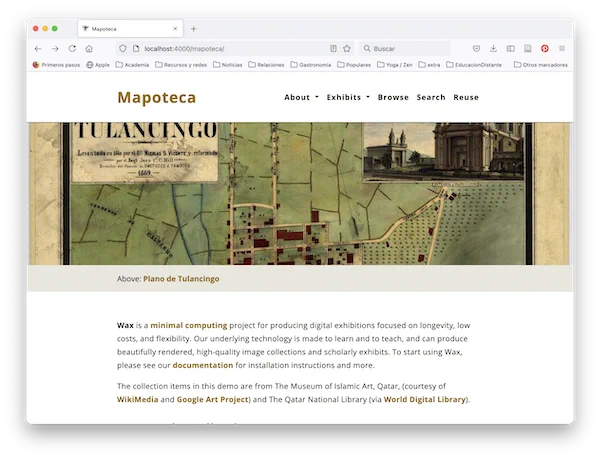600x459 pixels.
Task: Click the localhost:4000/mapoteca address field
Action: click(235, 49)
